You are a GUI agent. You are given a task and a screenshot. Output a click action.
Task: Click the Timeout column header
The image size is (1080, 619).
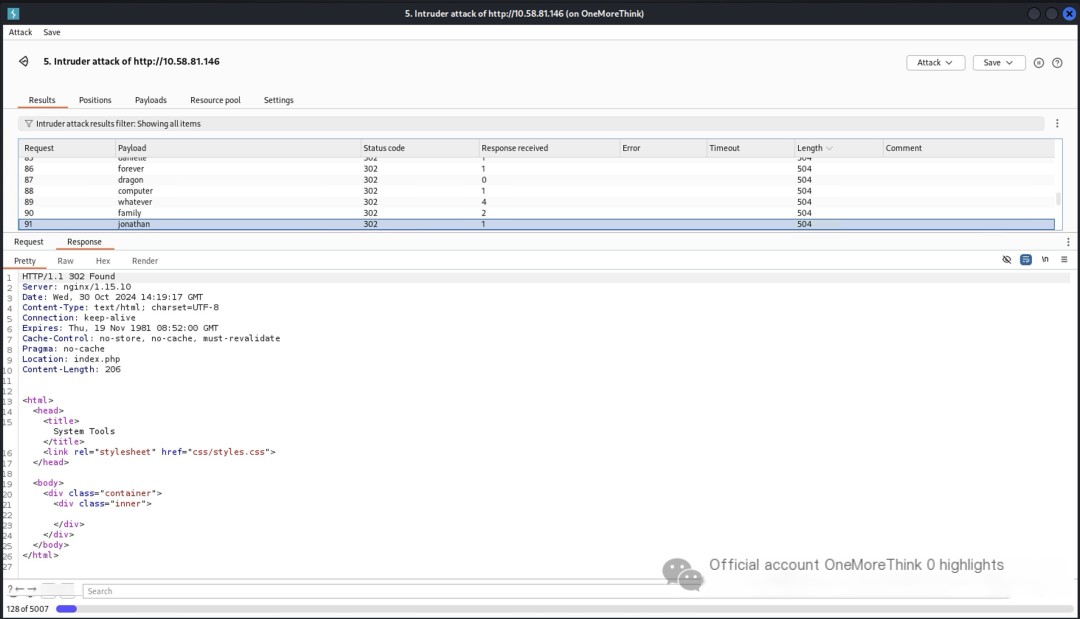[750, 148]
